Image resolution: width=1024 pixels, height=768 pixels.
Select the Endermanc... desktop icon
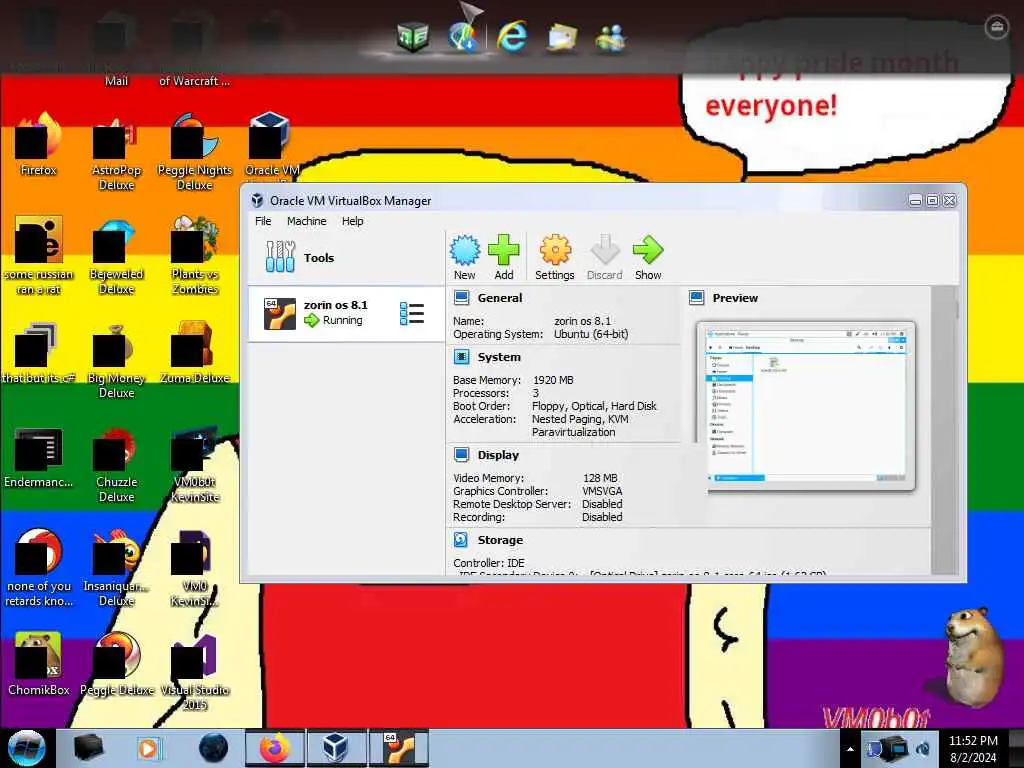39,457
